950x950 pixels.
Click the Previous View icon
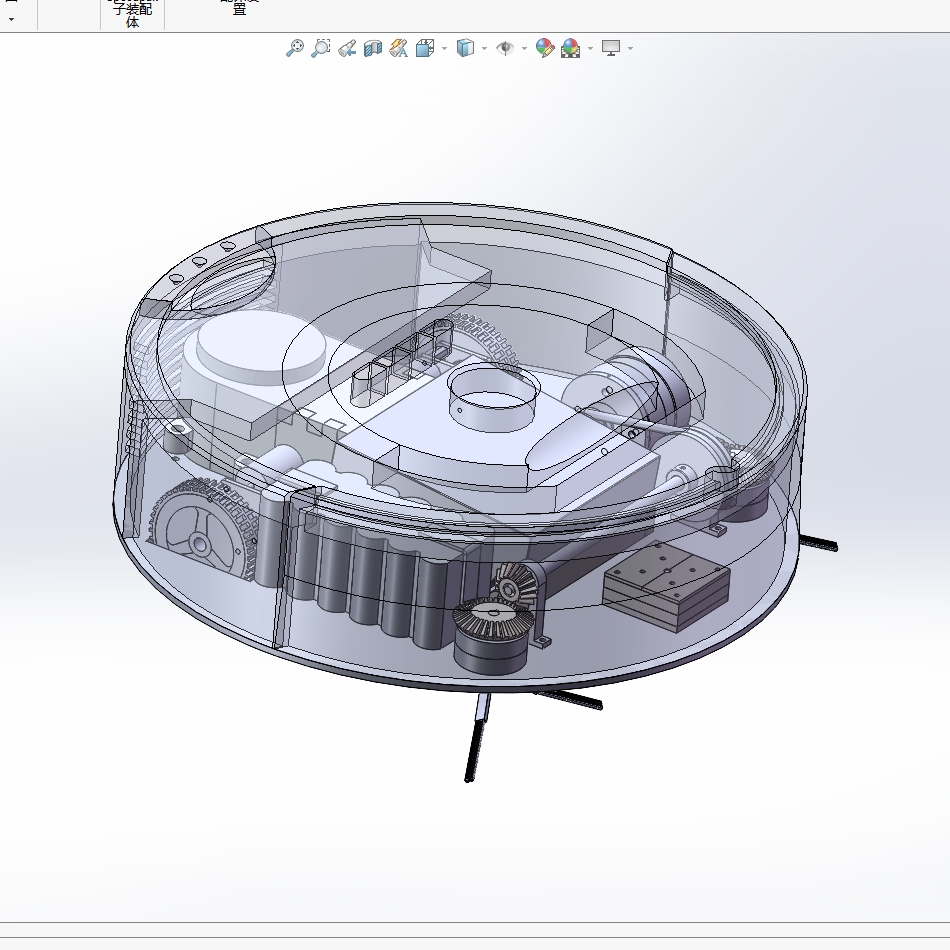pyautogui.click(x=347, y=48)
